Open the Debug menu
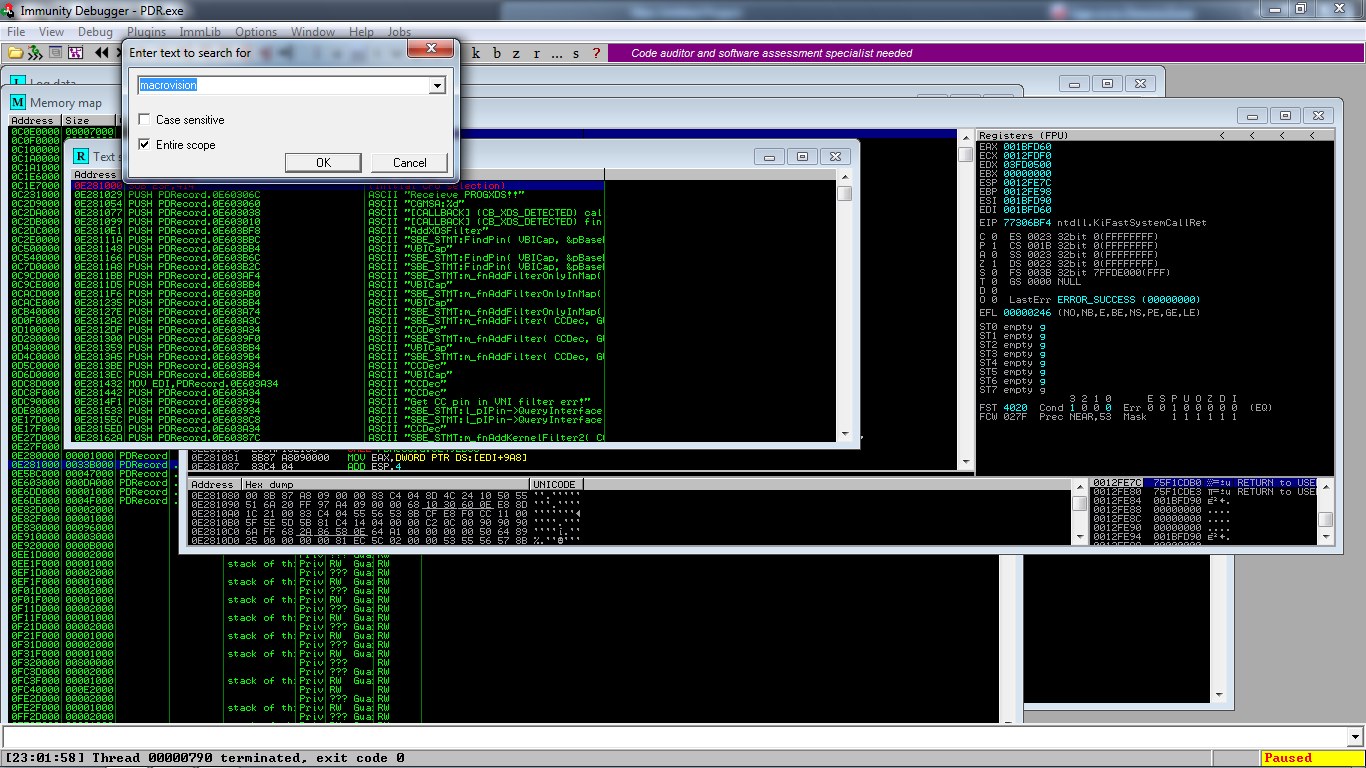The height and width of the screenshot is (768, 1366). point(96,32)
